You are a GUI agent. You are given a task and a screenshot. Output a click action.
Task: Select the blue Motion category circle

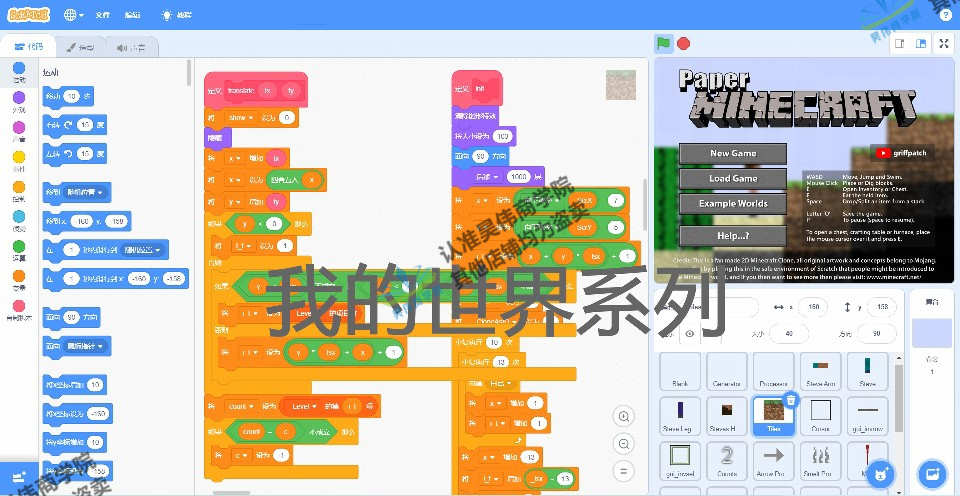[x=20, y=67]
